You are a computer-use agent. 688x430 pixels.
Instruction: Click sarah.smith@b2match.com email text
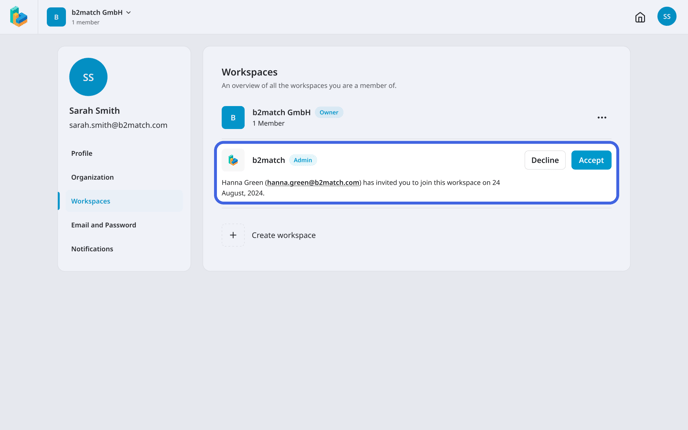coord(118,125)
